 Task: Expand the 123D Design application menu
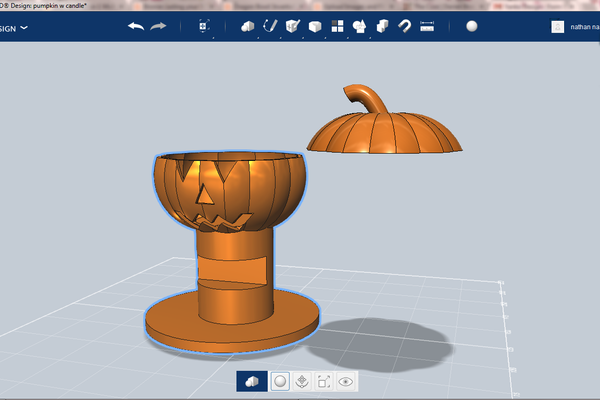tap(14, 27)
